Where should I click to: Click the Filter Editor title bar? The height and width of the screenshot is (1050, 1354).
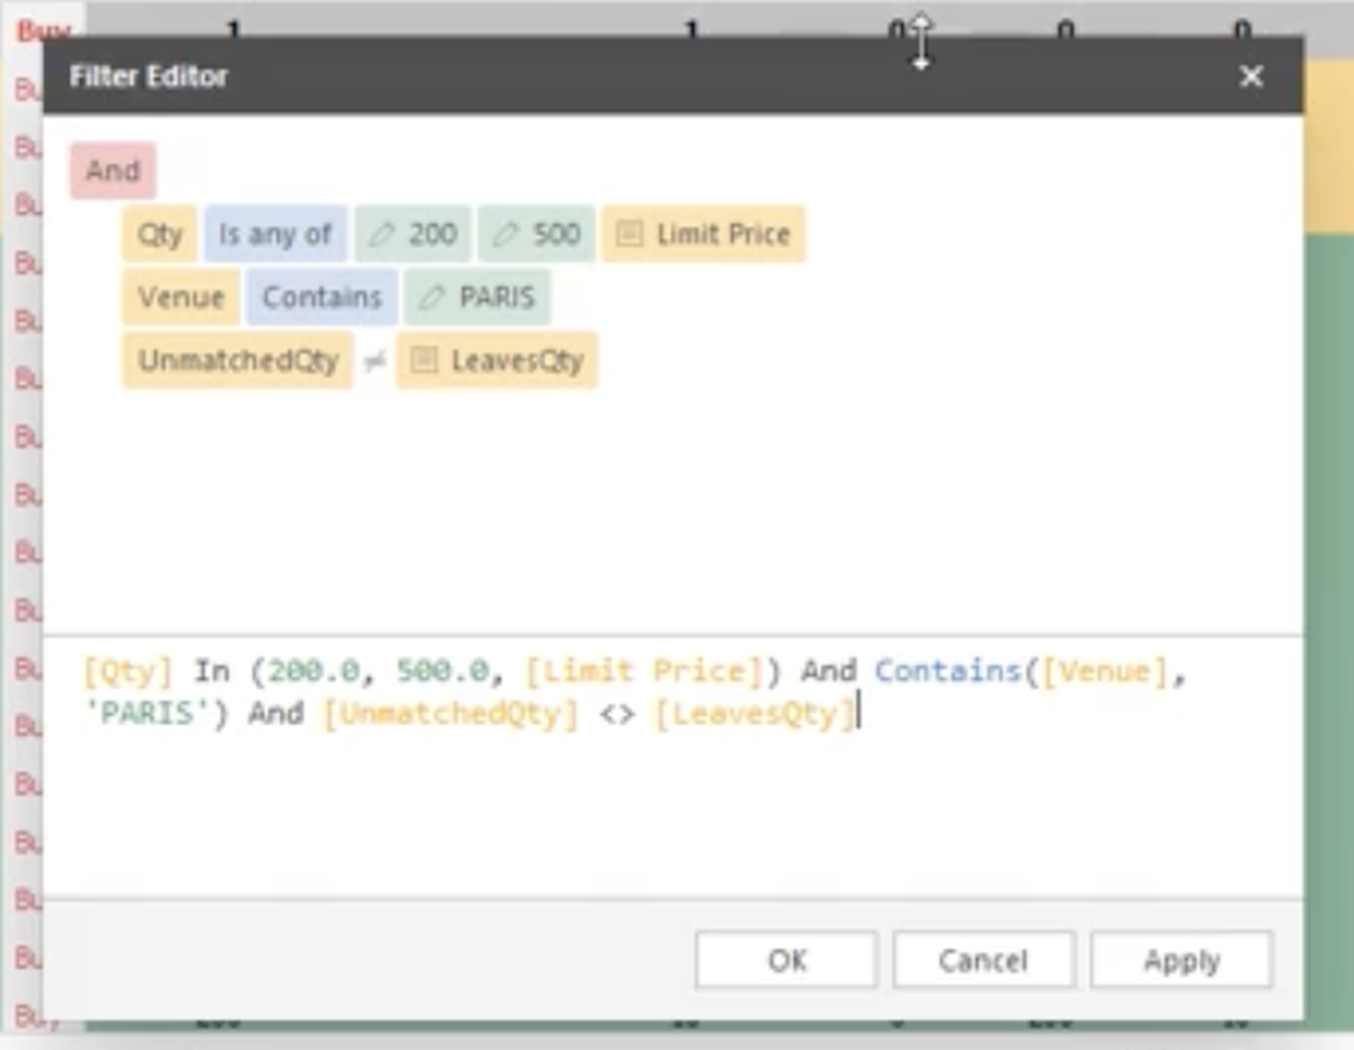[600, 76]
